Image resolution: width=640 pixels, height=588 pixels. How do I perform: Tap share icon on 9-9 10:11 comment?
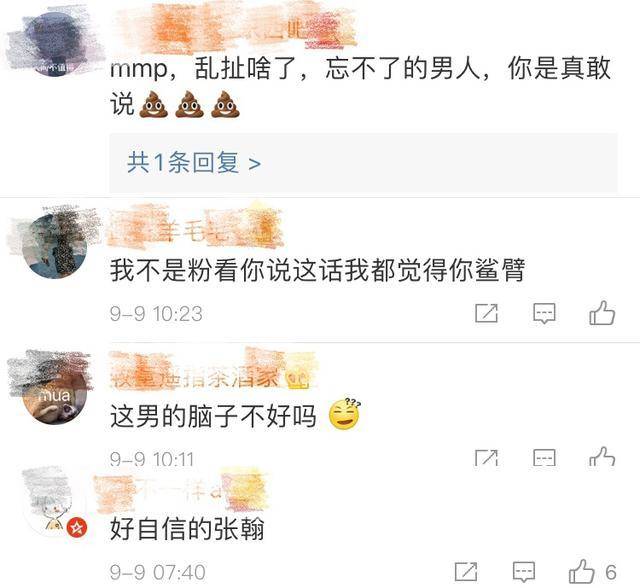coord(487,458)
